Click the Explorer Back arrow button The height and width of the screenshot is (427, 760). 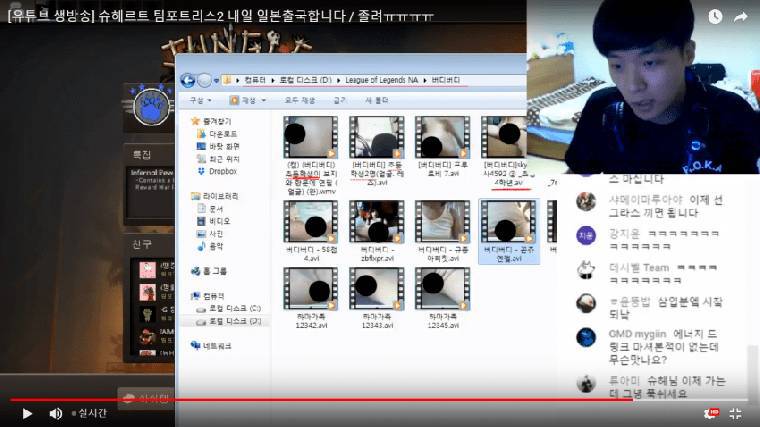tap(188, 80)
